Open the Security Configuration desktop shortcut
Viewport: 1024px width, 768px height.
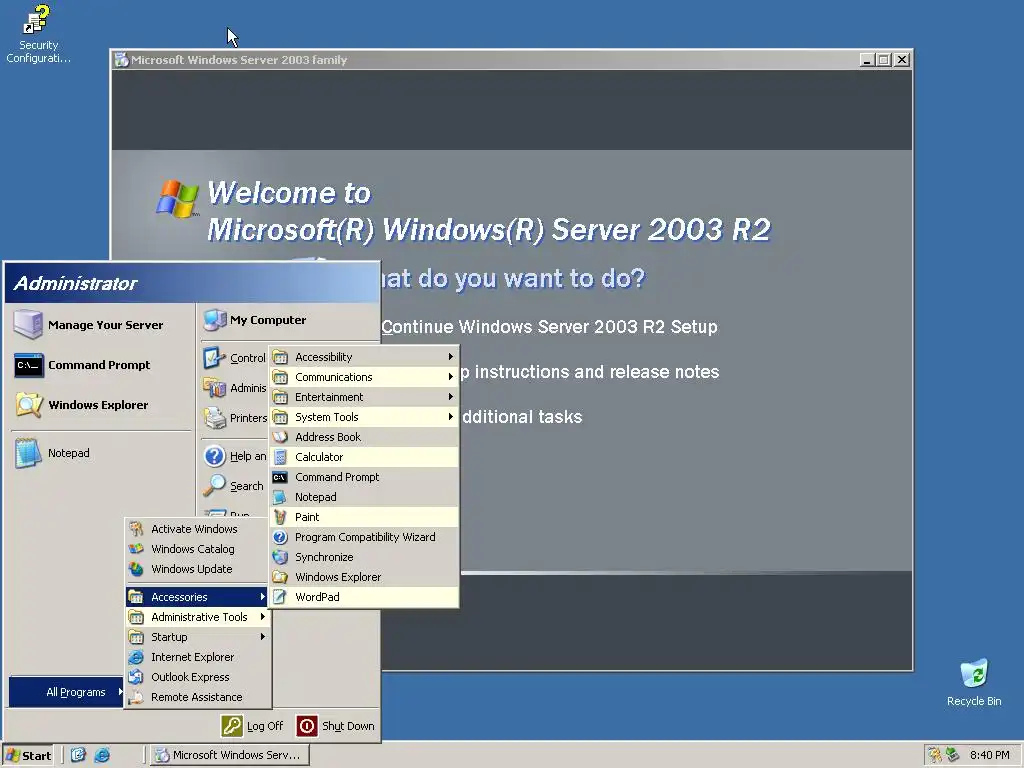(37, 34)
